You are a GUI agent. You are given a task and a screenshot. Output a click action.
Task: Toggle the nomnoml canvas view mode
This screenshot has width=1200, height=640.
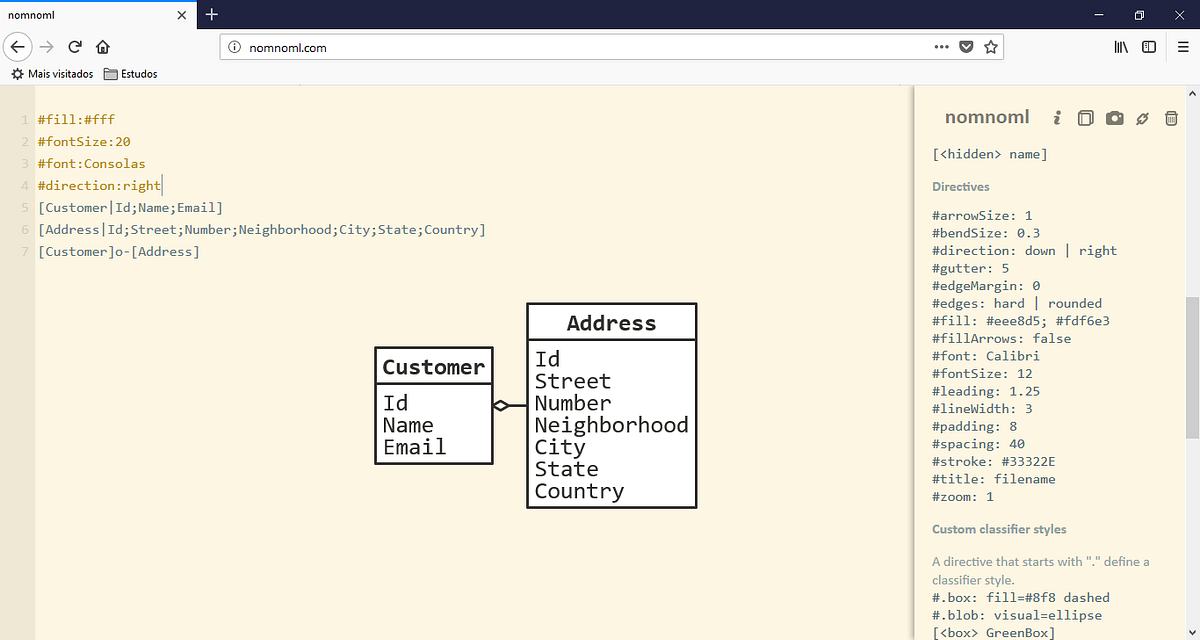coord(1085,118)
